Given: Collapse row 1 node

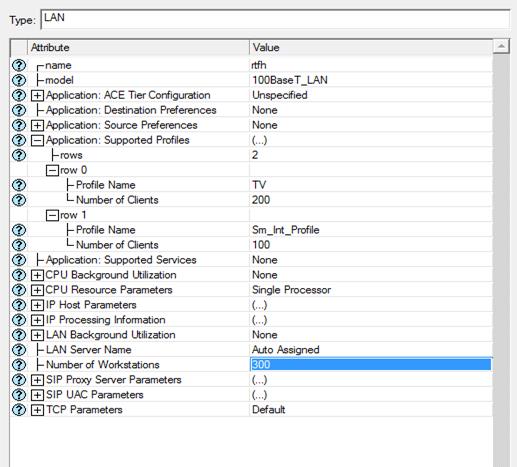Looking at the screenshot, I should (52, 215).
